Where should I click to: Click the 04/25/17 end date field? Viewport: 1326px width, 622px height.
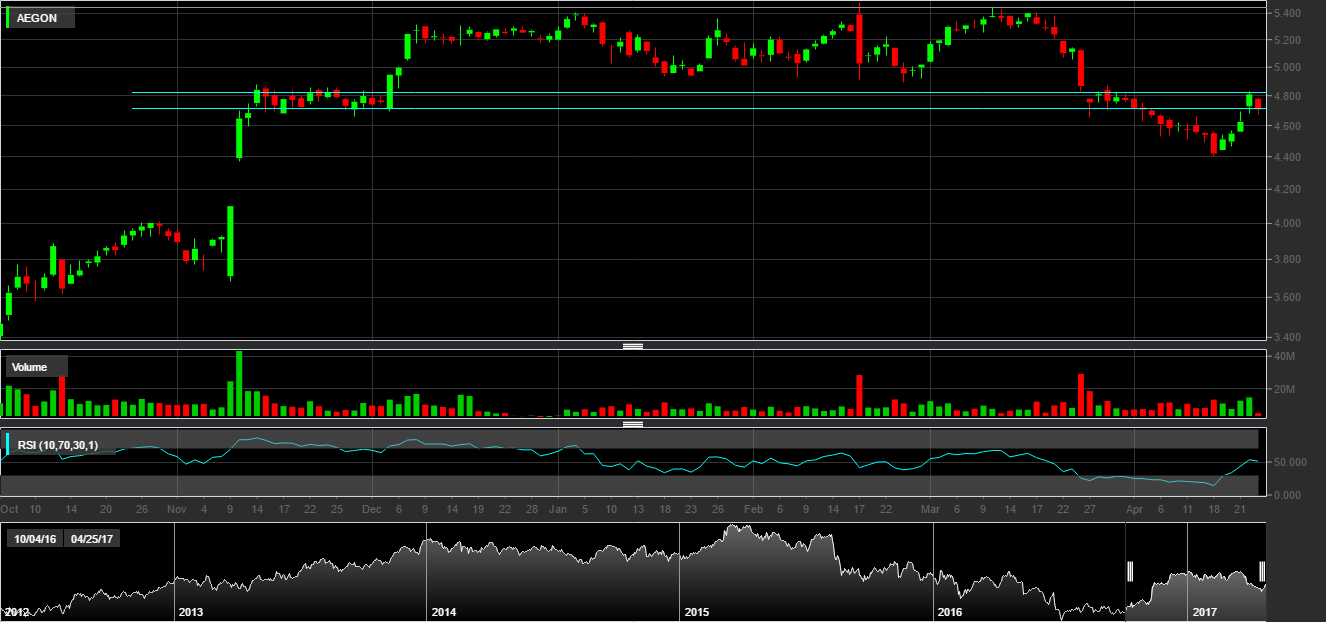(x=93, y=538)
